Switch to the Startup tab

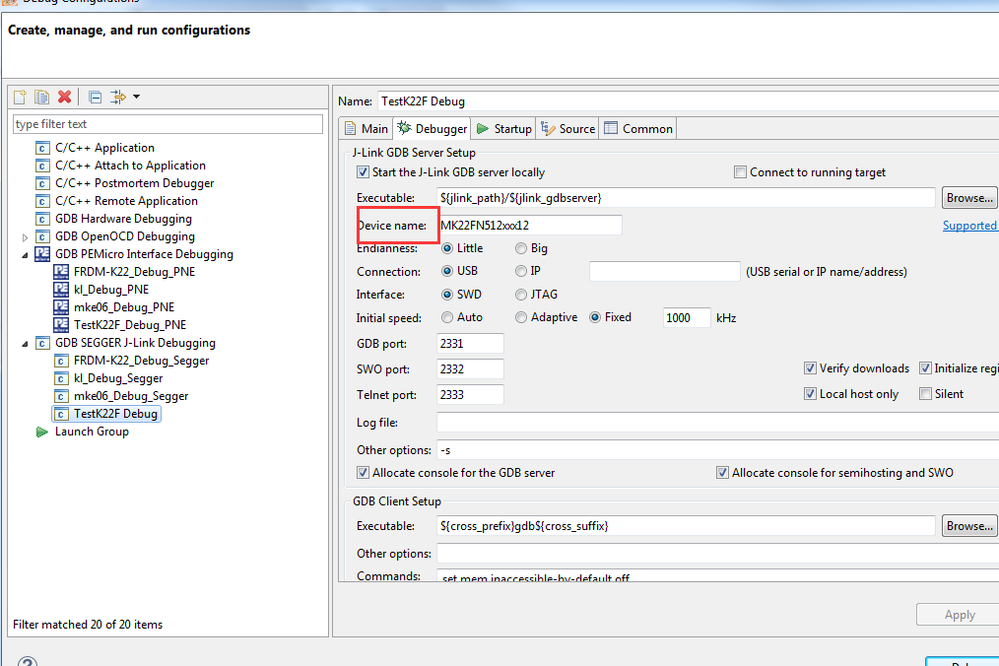(504, 129)
